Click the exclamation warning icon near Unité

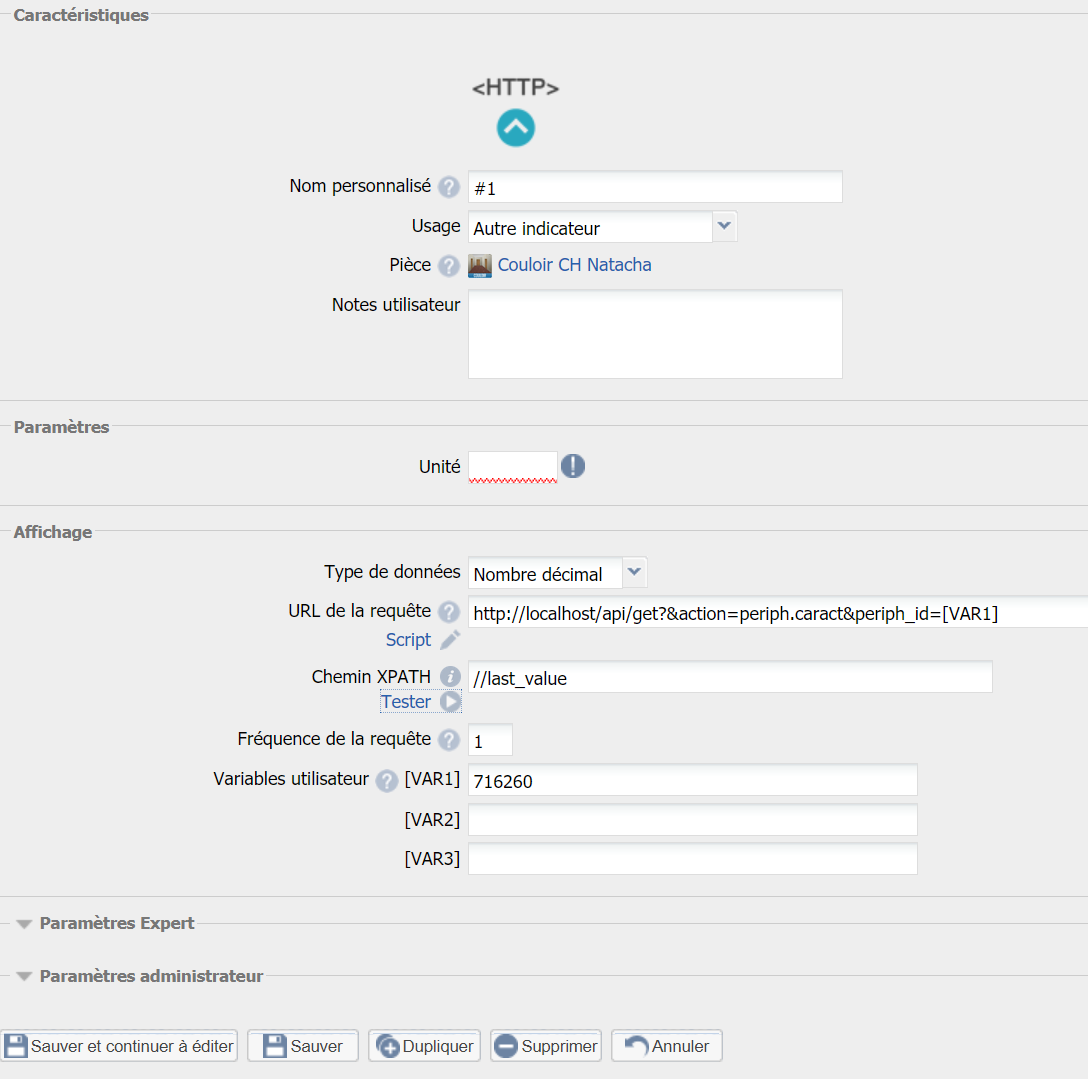click(x=572, y=466)
